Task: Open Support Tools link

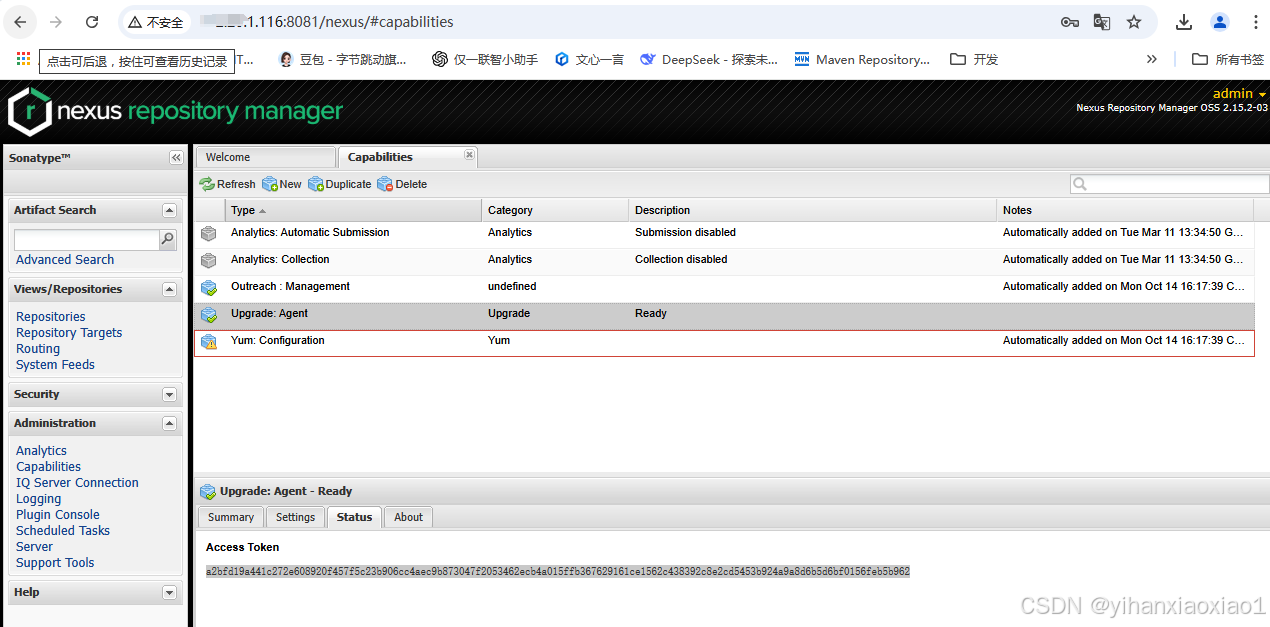Action: click(55, 563)
